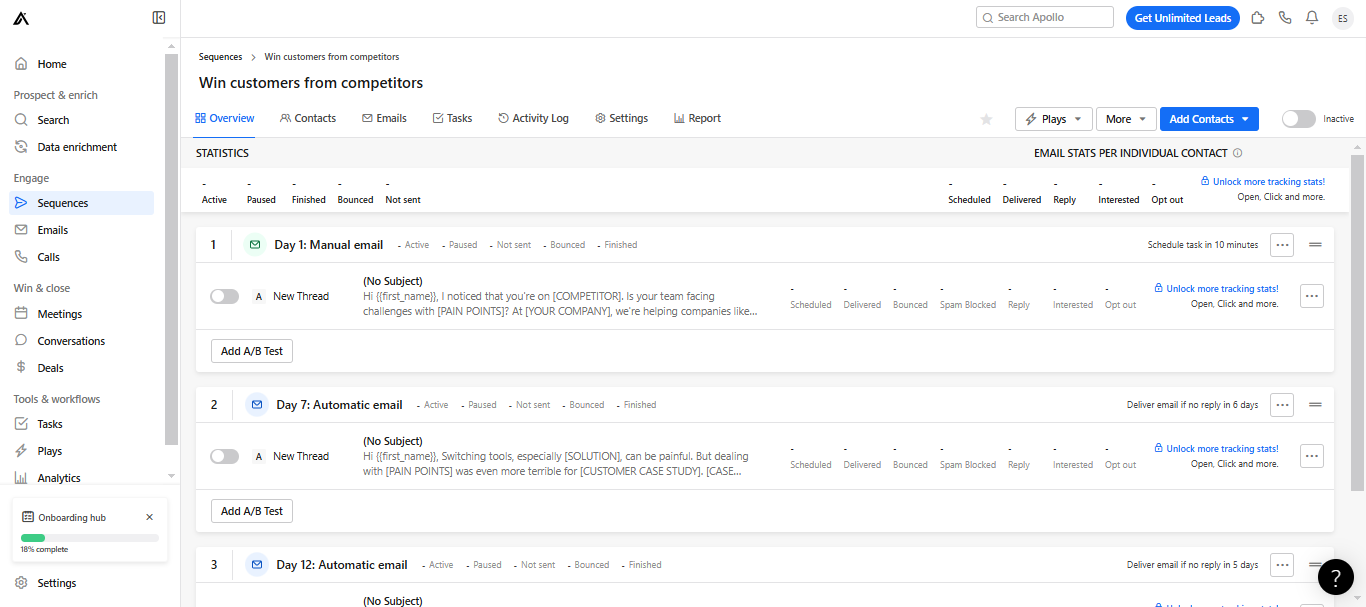Viewport: 1366px width, 607px height.
Task: Open the notifications bell
Action: (x=1312, y=18)
